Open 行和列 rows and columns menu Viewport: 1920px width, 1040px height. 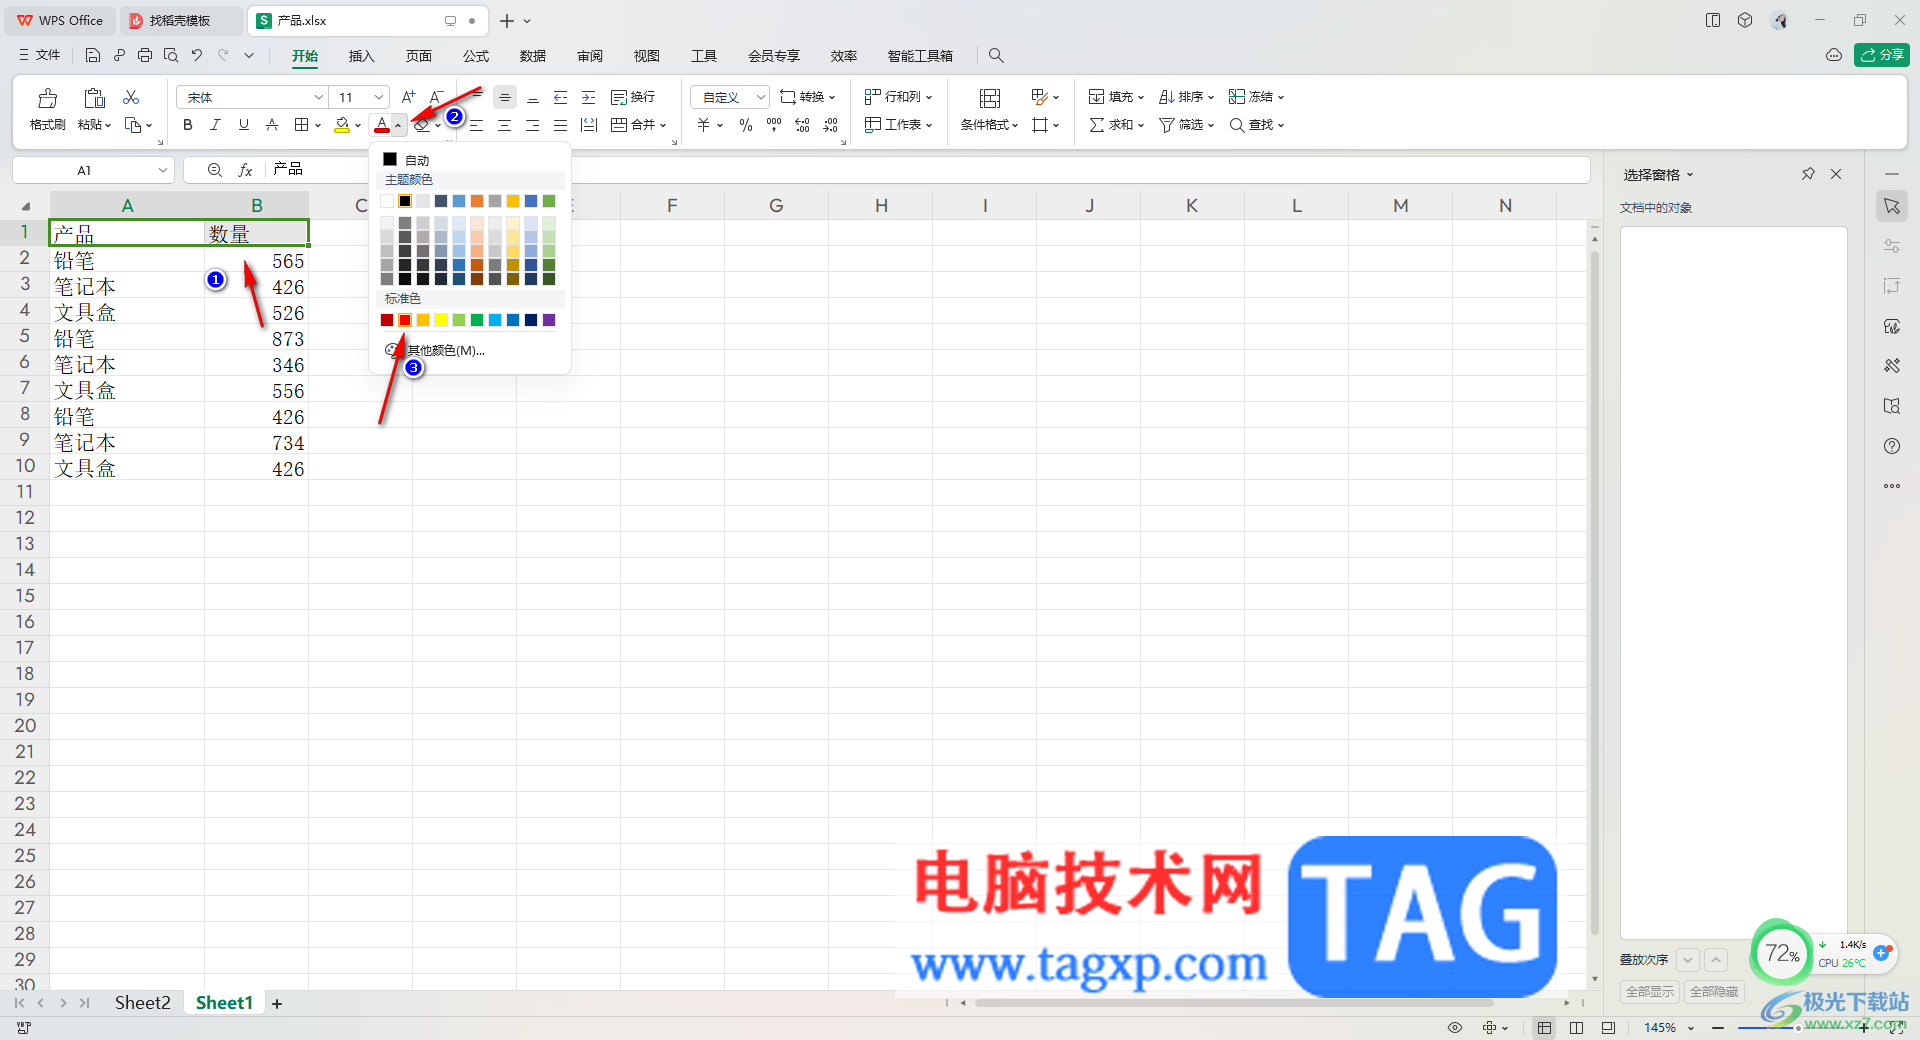898,97
